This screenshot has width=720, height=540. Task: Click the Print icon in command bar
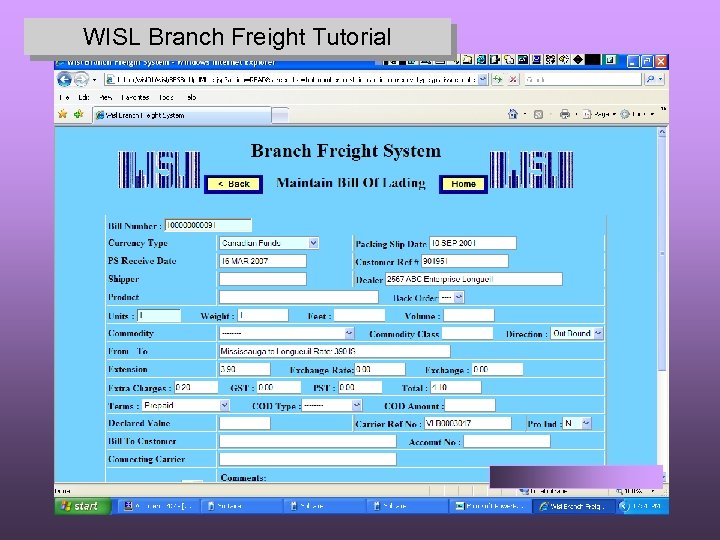click(564, 114)
